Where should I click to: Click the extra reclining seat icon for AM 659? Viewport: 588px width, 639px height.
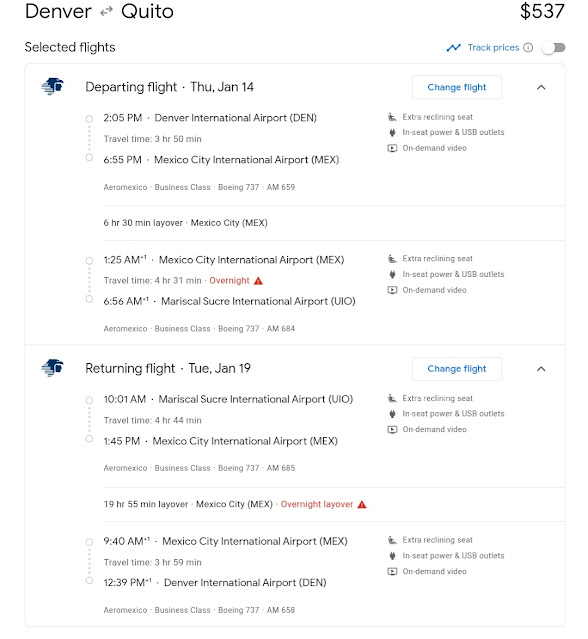(x=392, y=117)
